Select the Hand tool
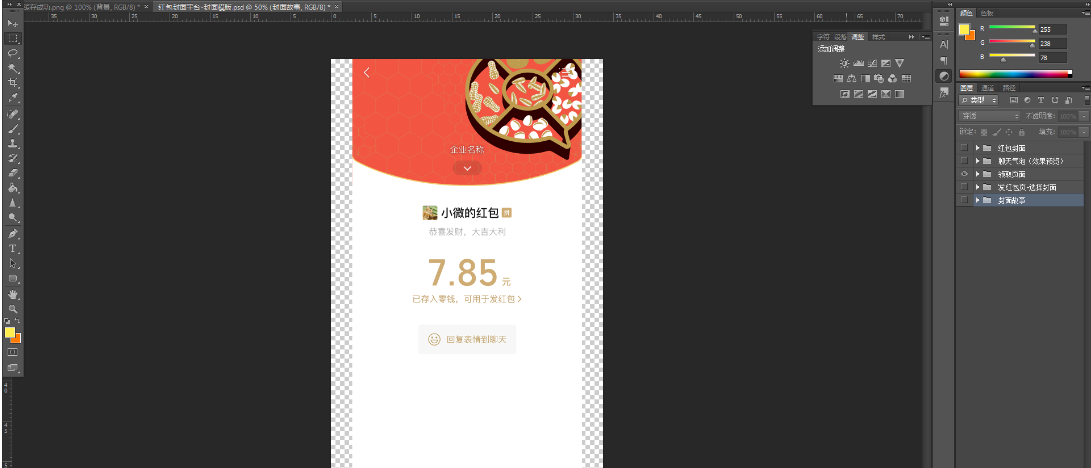1091x468 pixels. point(13,294)
